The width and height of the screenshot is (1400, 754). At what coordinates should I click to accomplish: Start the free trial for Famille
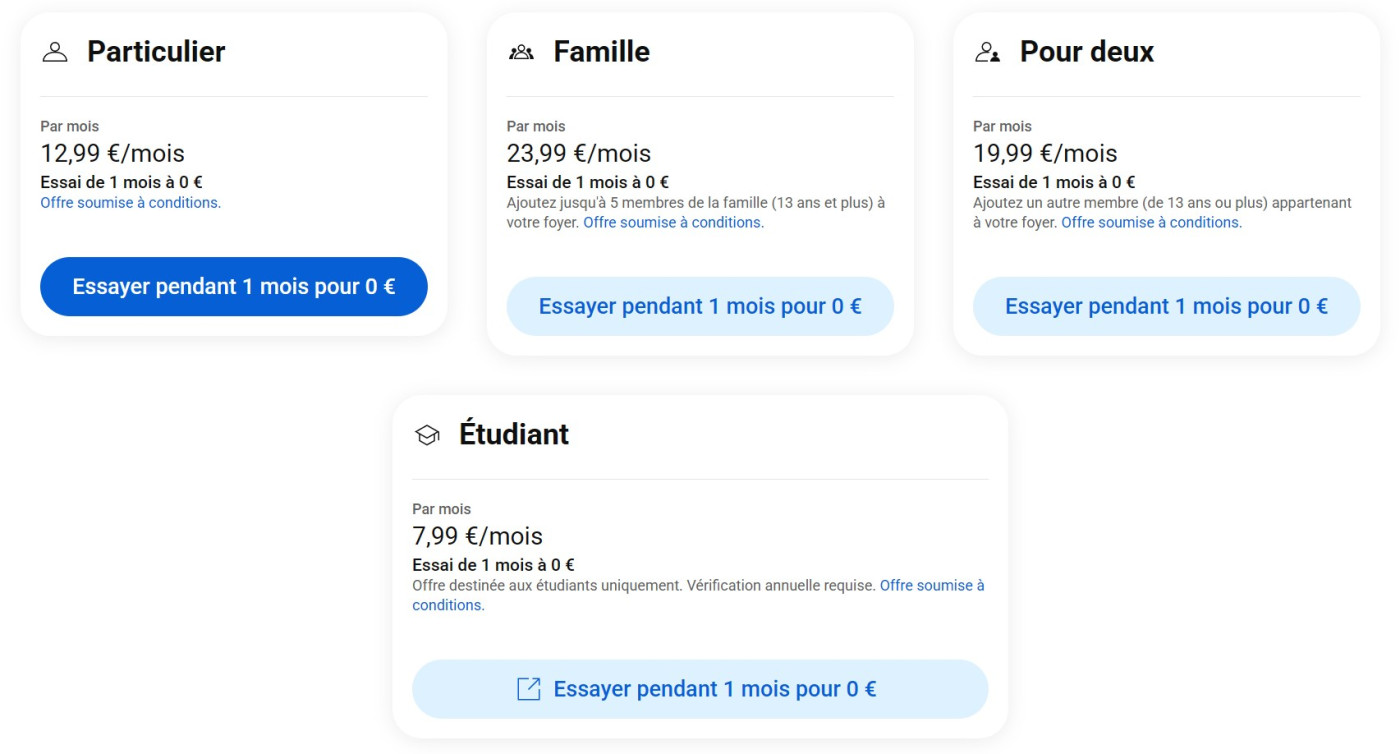700,306
